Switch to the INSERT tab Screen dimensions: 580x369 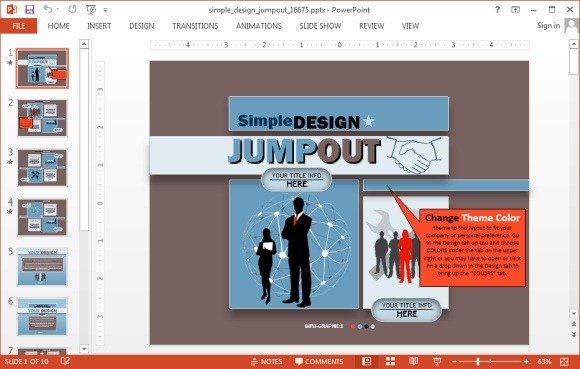click(99, 26)
